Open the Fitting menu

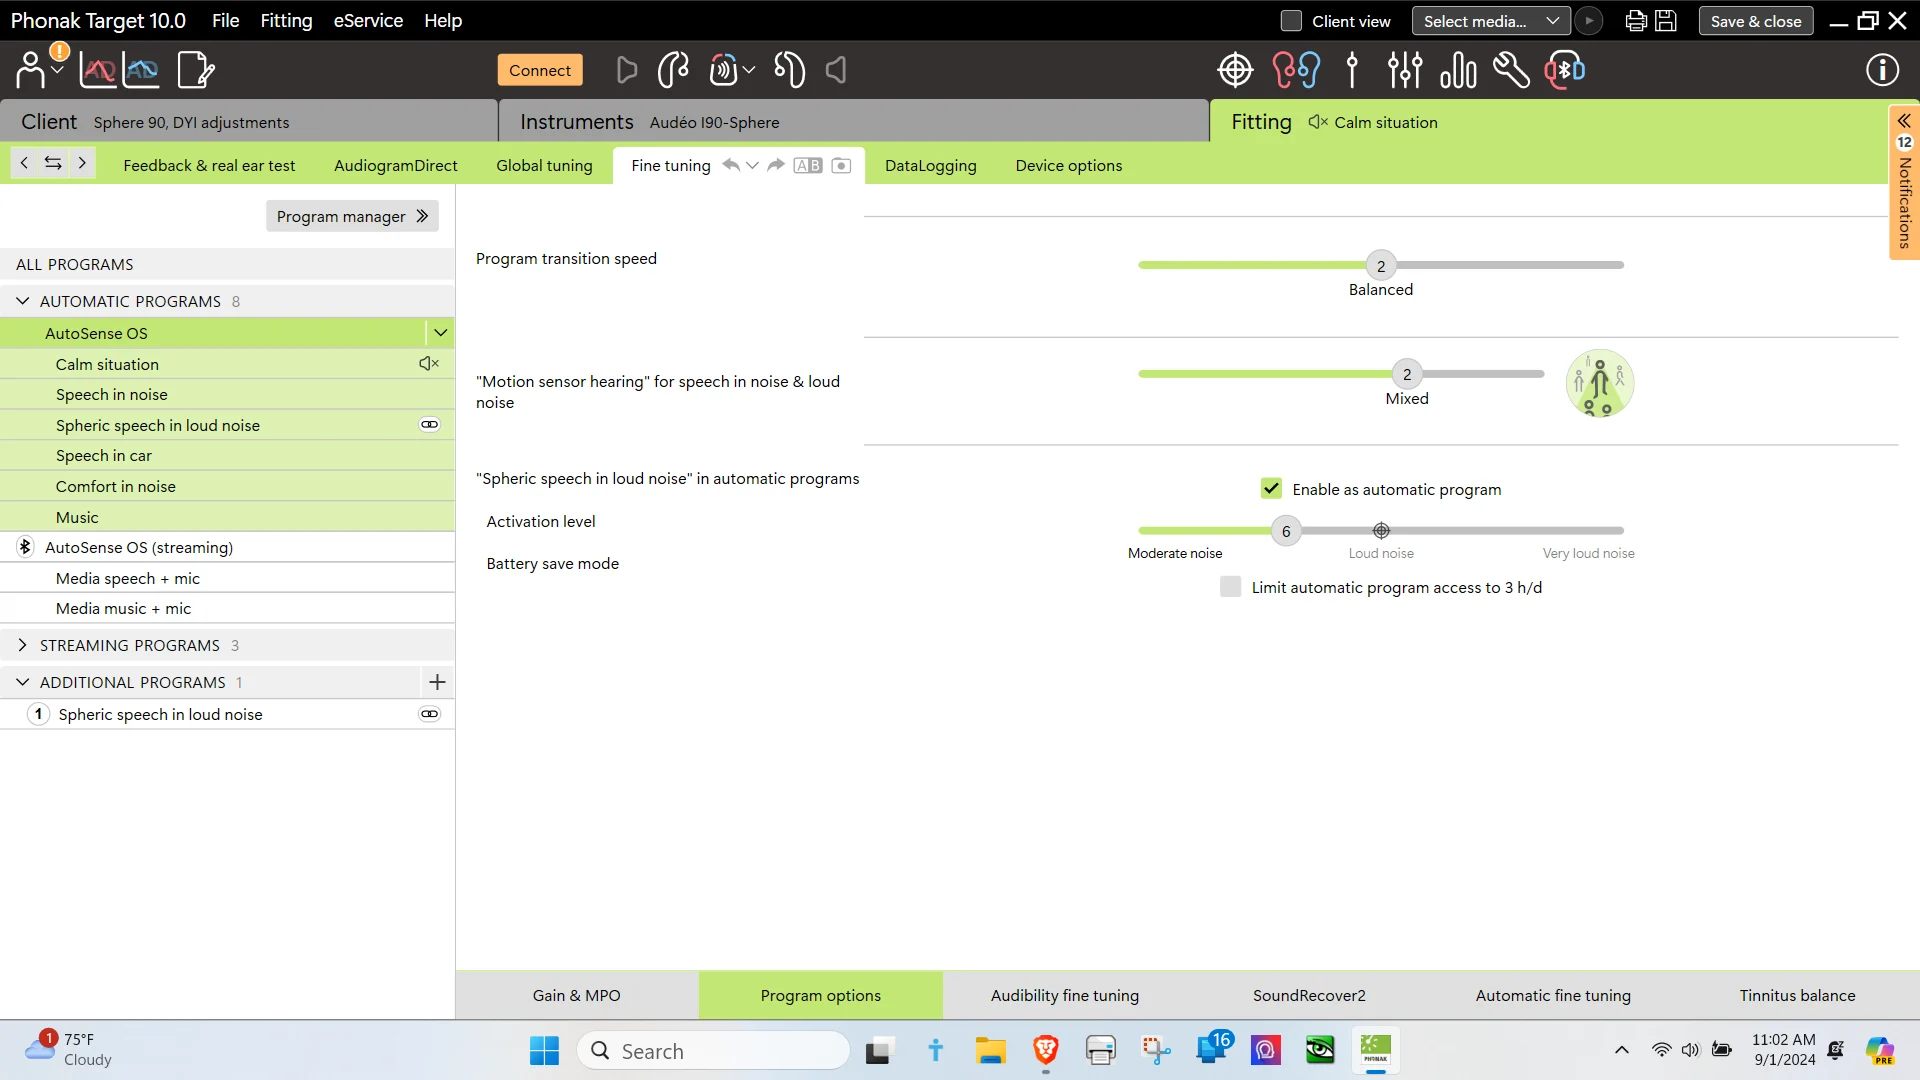pos(286,20)
